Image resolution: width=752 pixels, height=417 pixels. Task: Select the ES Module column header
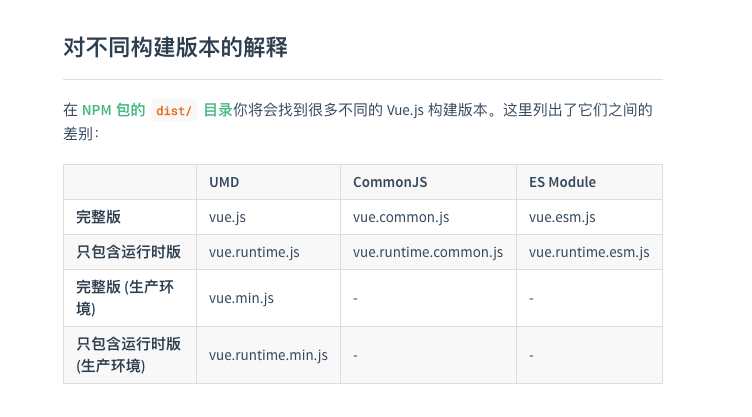(589, 182)
